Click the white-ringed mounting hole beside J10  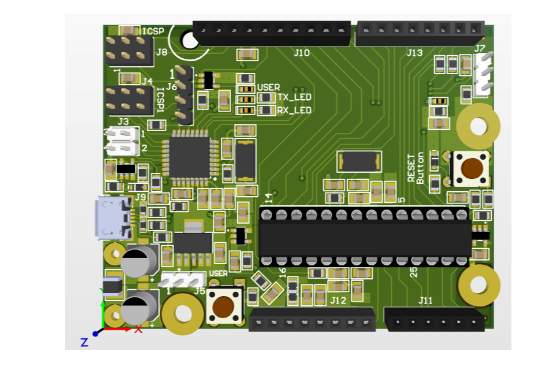(x=189, y=40)
